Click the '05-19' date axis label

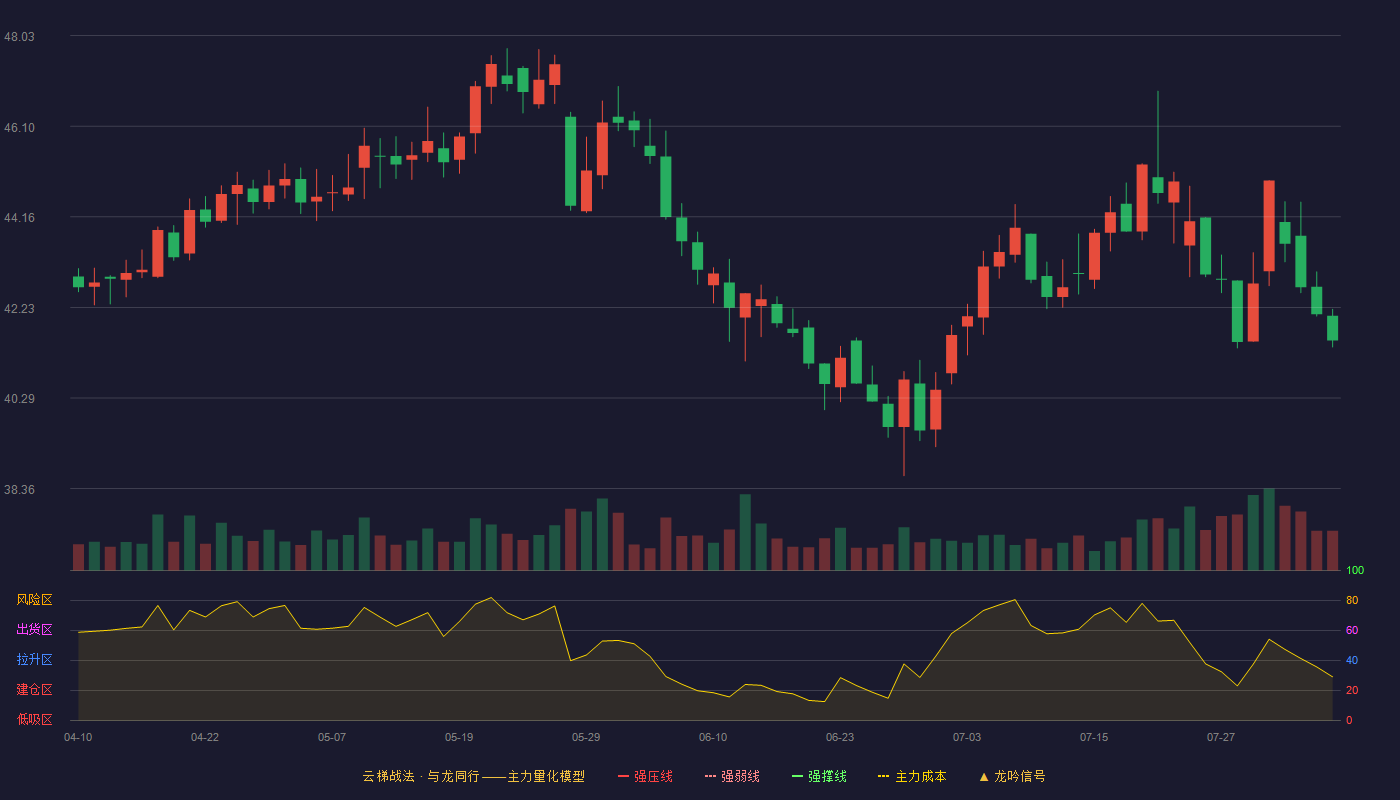[459, 737]
